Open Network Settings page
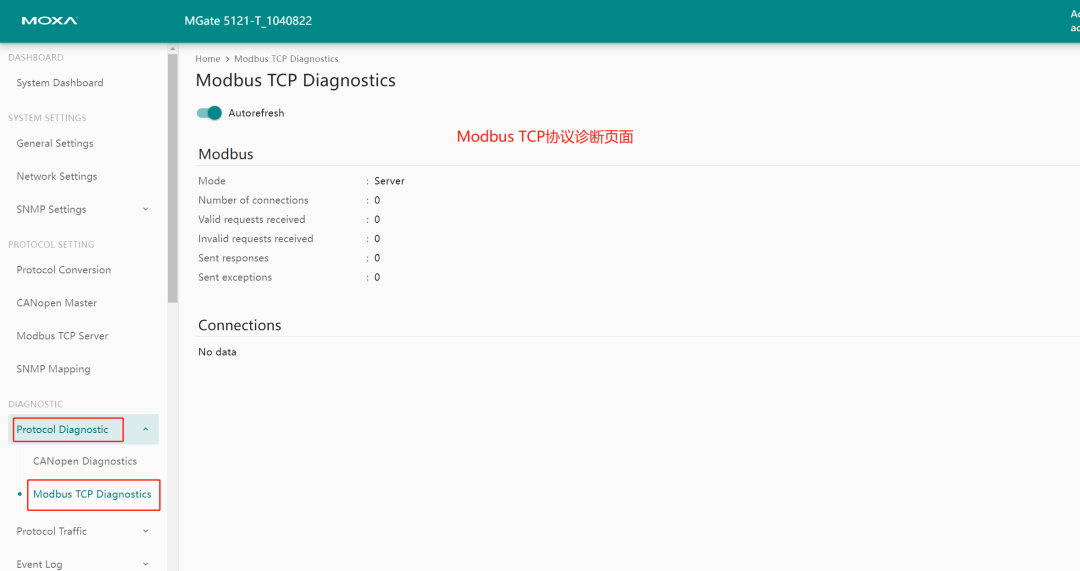The image size is (1080, 571). [57, 176]
